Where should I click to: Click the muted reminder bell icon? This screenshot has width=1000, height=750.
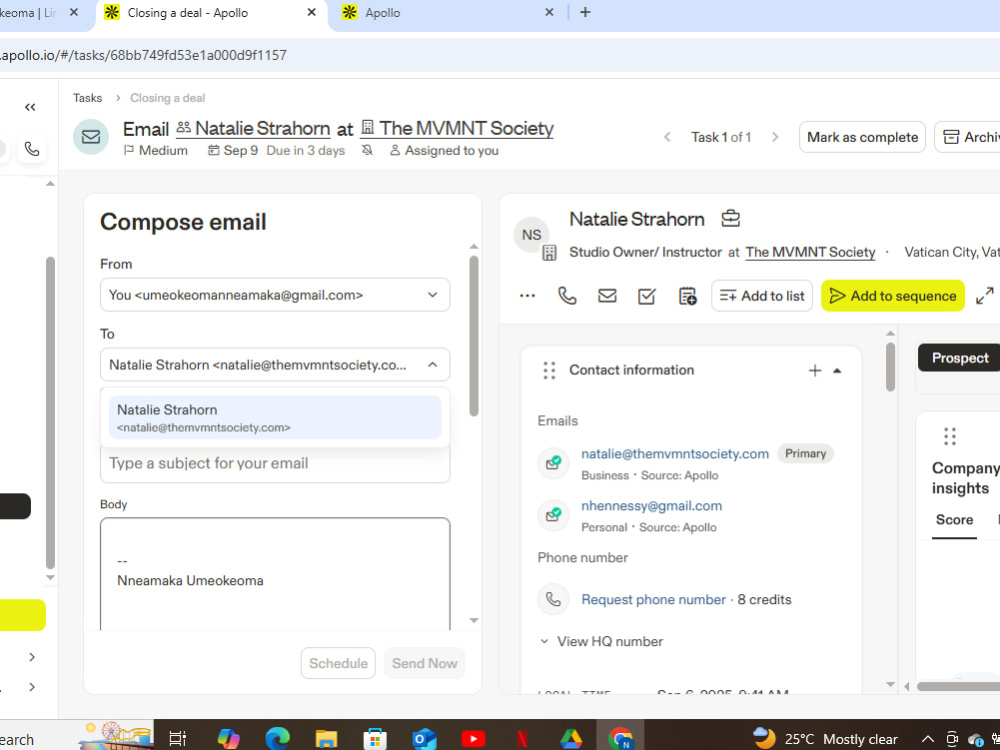point(367,151)
